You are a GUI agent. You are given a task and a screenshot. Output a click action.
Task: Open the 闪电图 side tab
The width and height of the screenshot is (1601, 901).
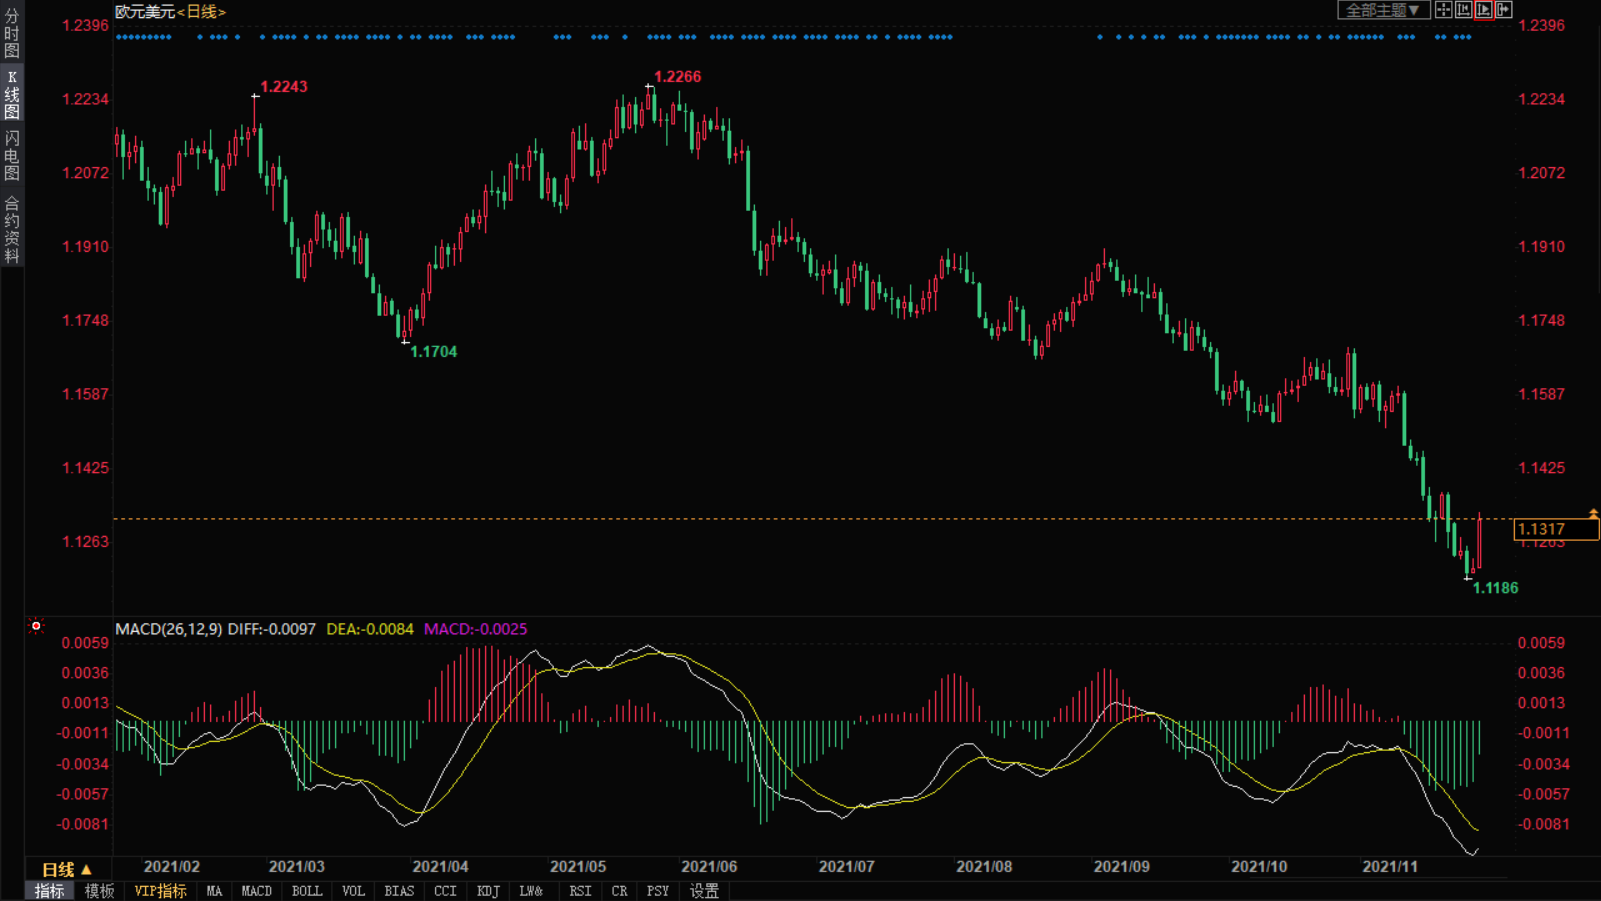pyautogui.click(x=12, y=155)
